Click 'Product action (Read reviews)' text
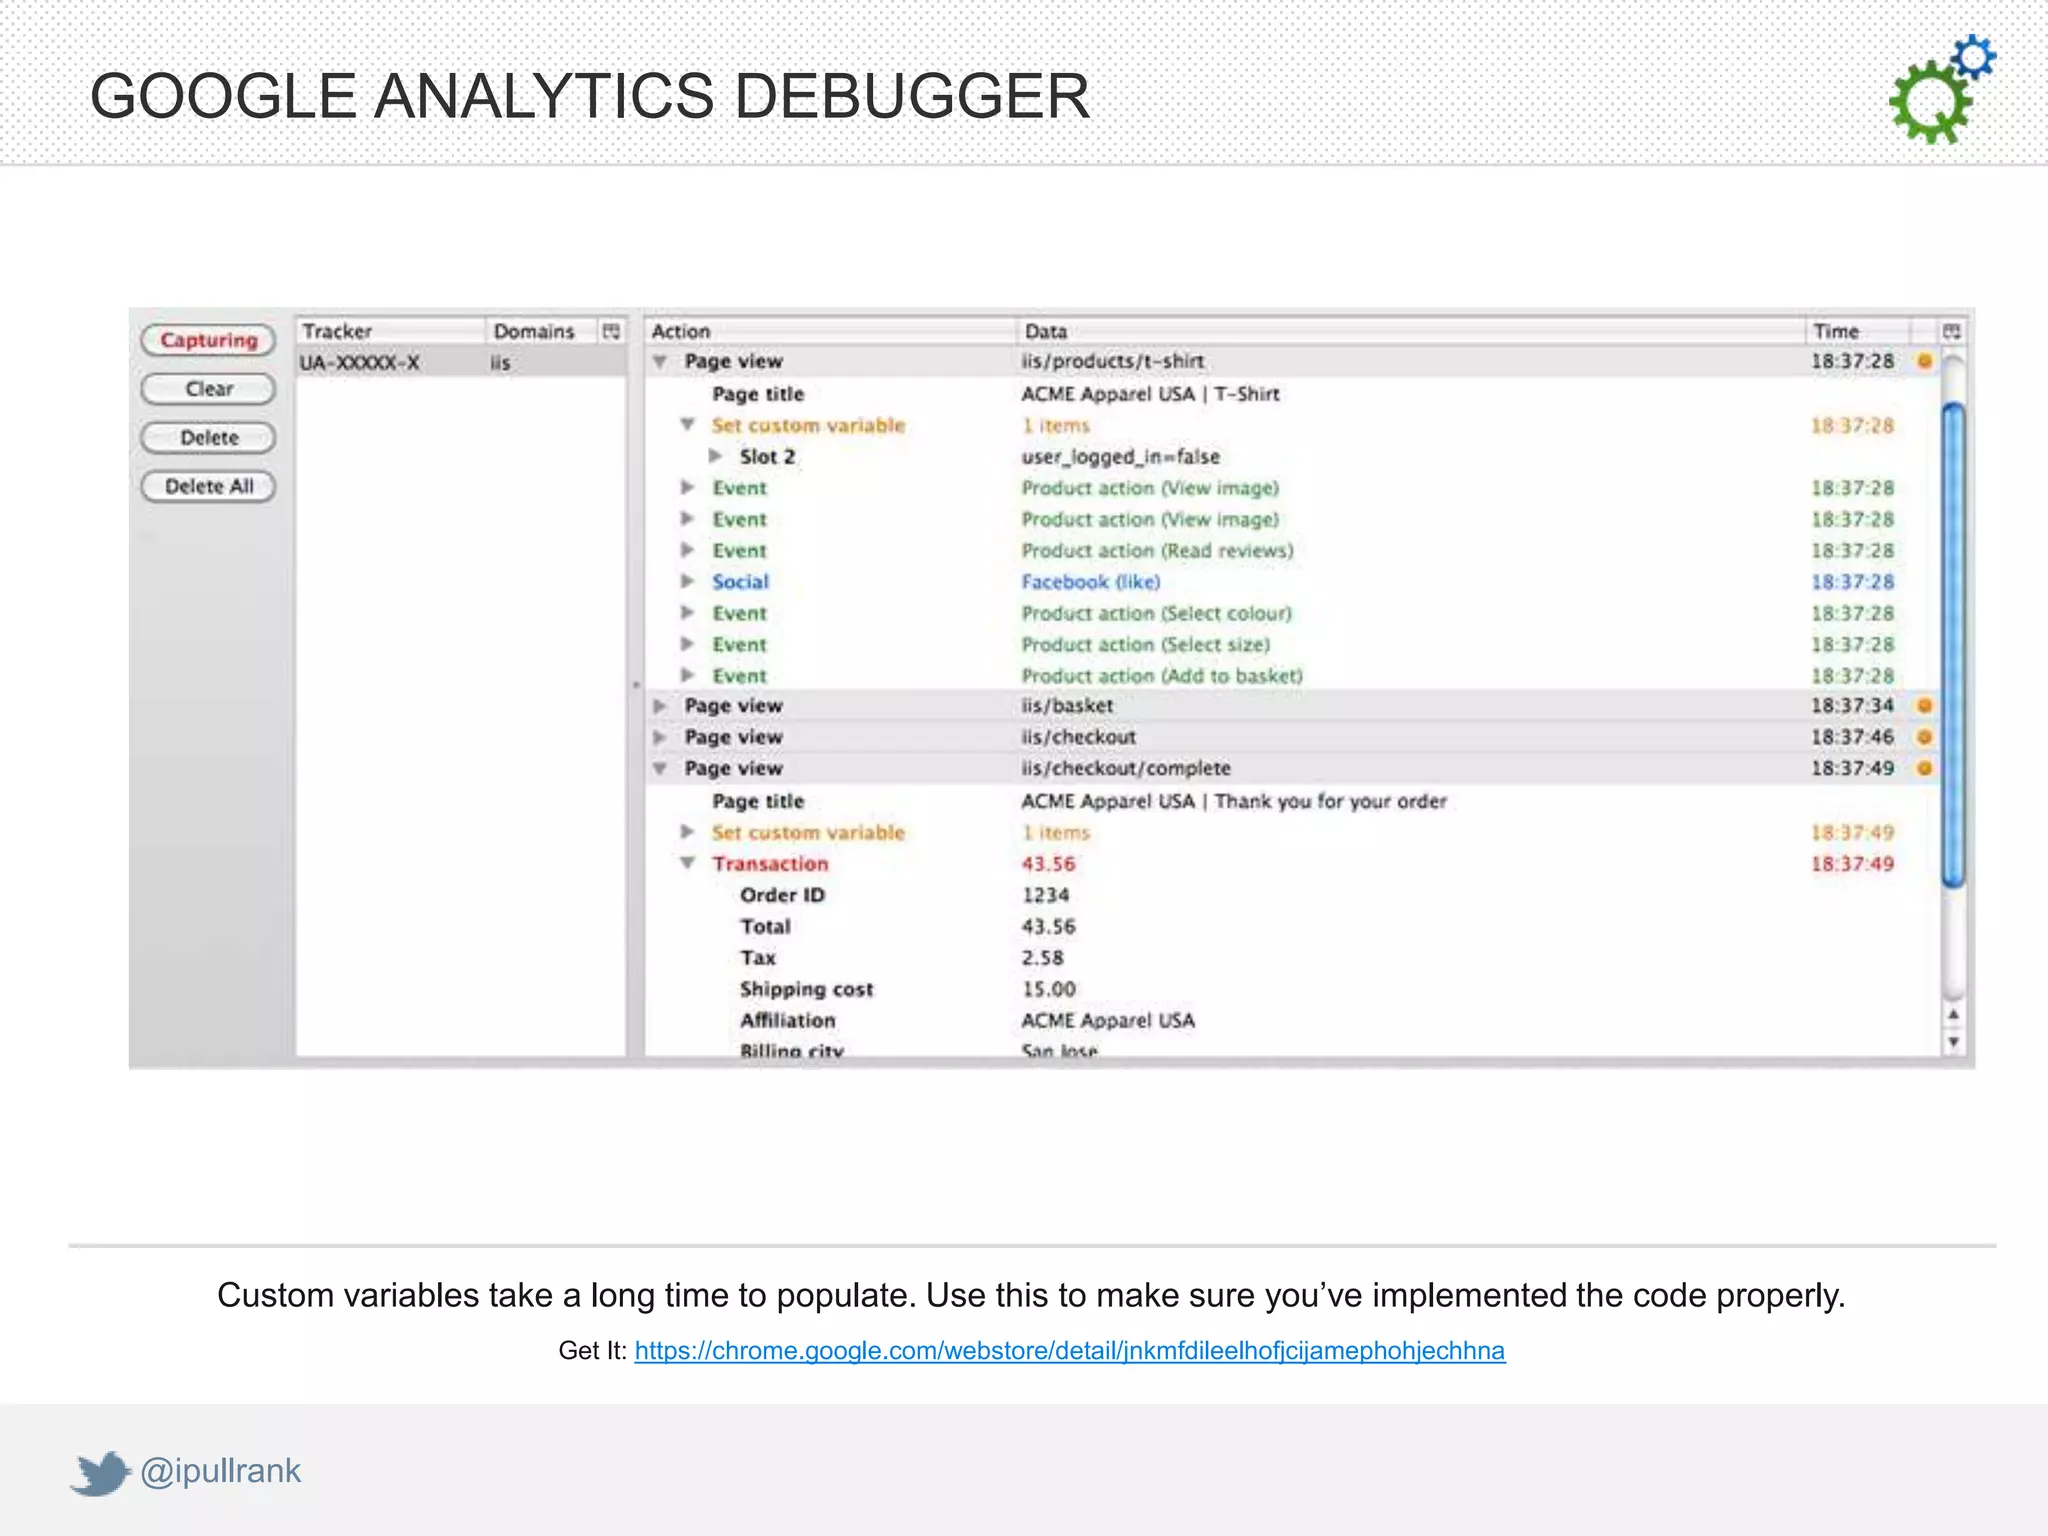The height and width of the screenshot is (1536, 2048). (1157, 551)
